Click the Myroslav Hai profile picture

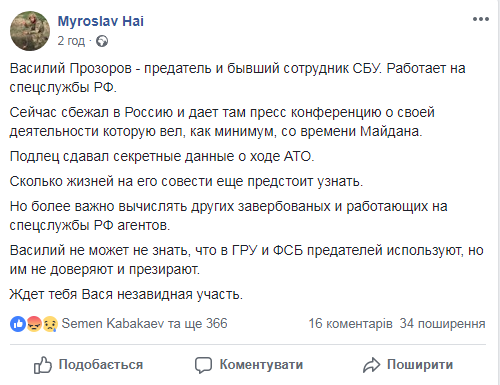tap(30, 31)
